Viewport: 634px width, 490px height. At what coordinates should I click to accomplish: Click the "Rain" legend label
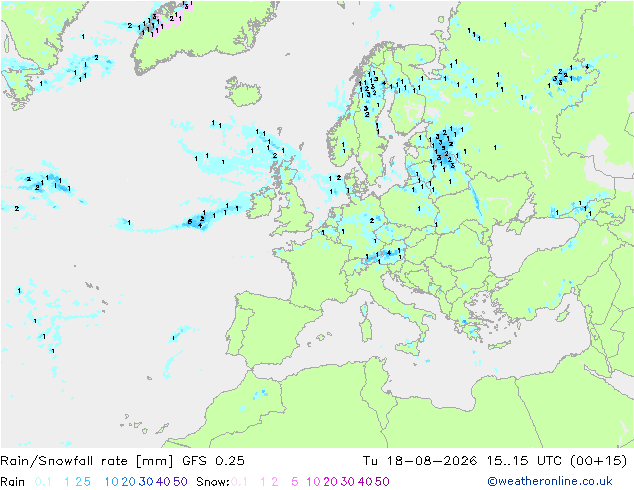pyautogui.click(x=13, y=482)
